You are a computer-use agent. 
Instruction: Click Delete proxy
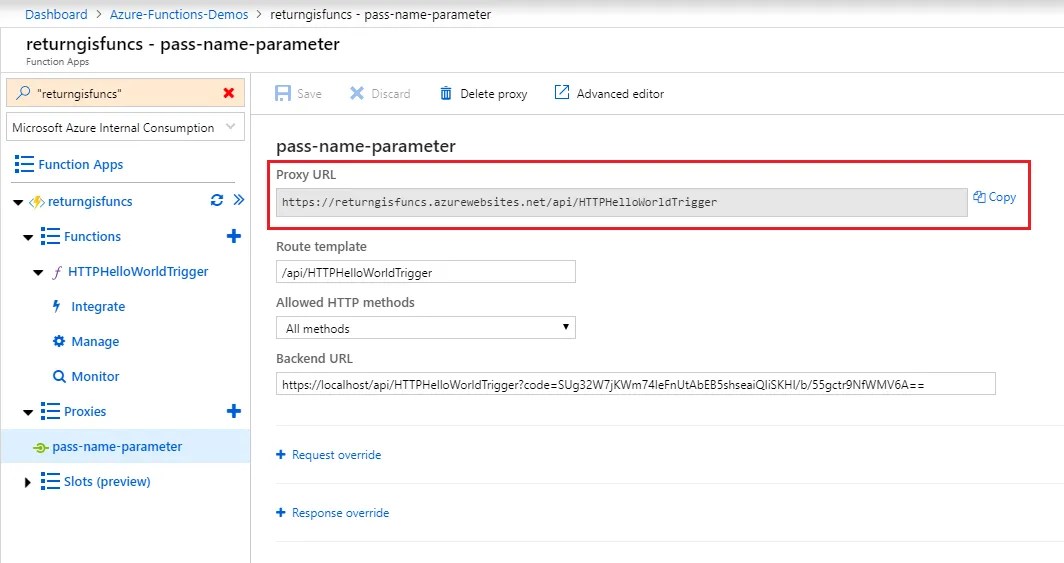point(483,94)
